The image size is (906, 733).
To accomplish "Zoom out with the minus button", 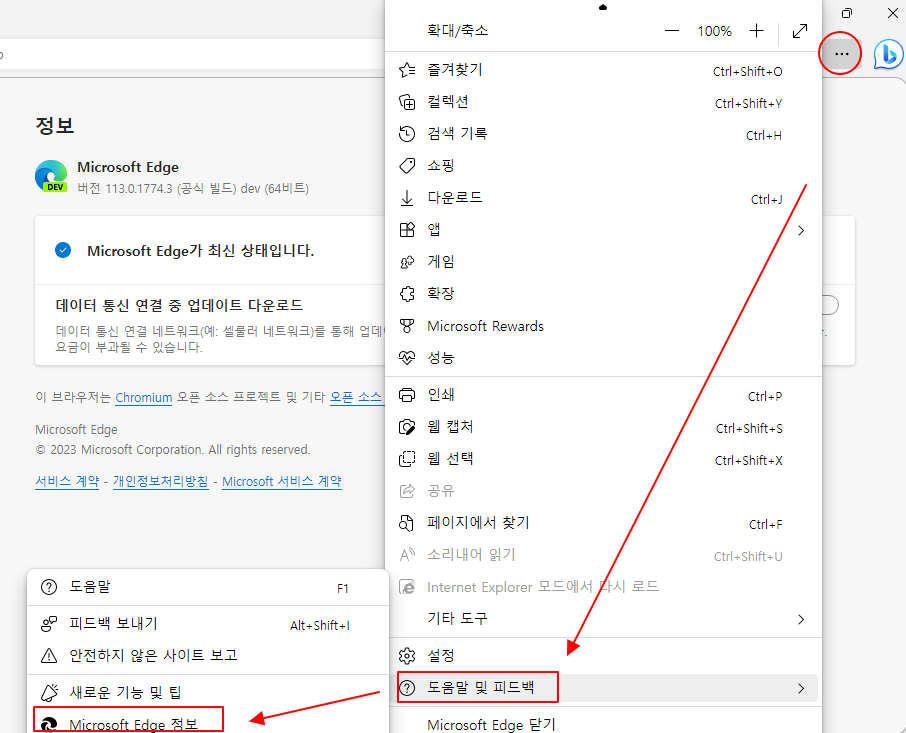I will 671,31.
